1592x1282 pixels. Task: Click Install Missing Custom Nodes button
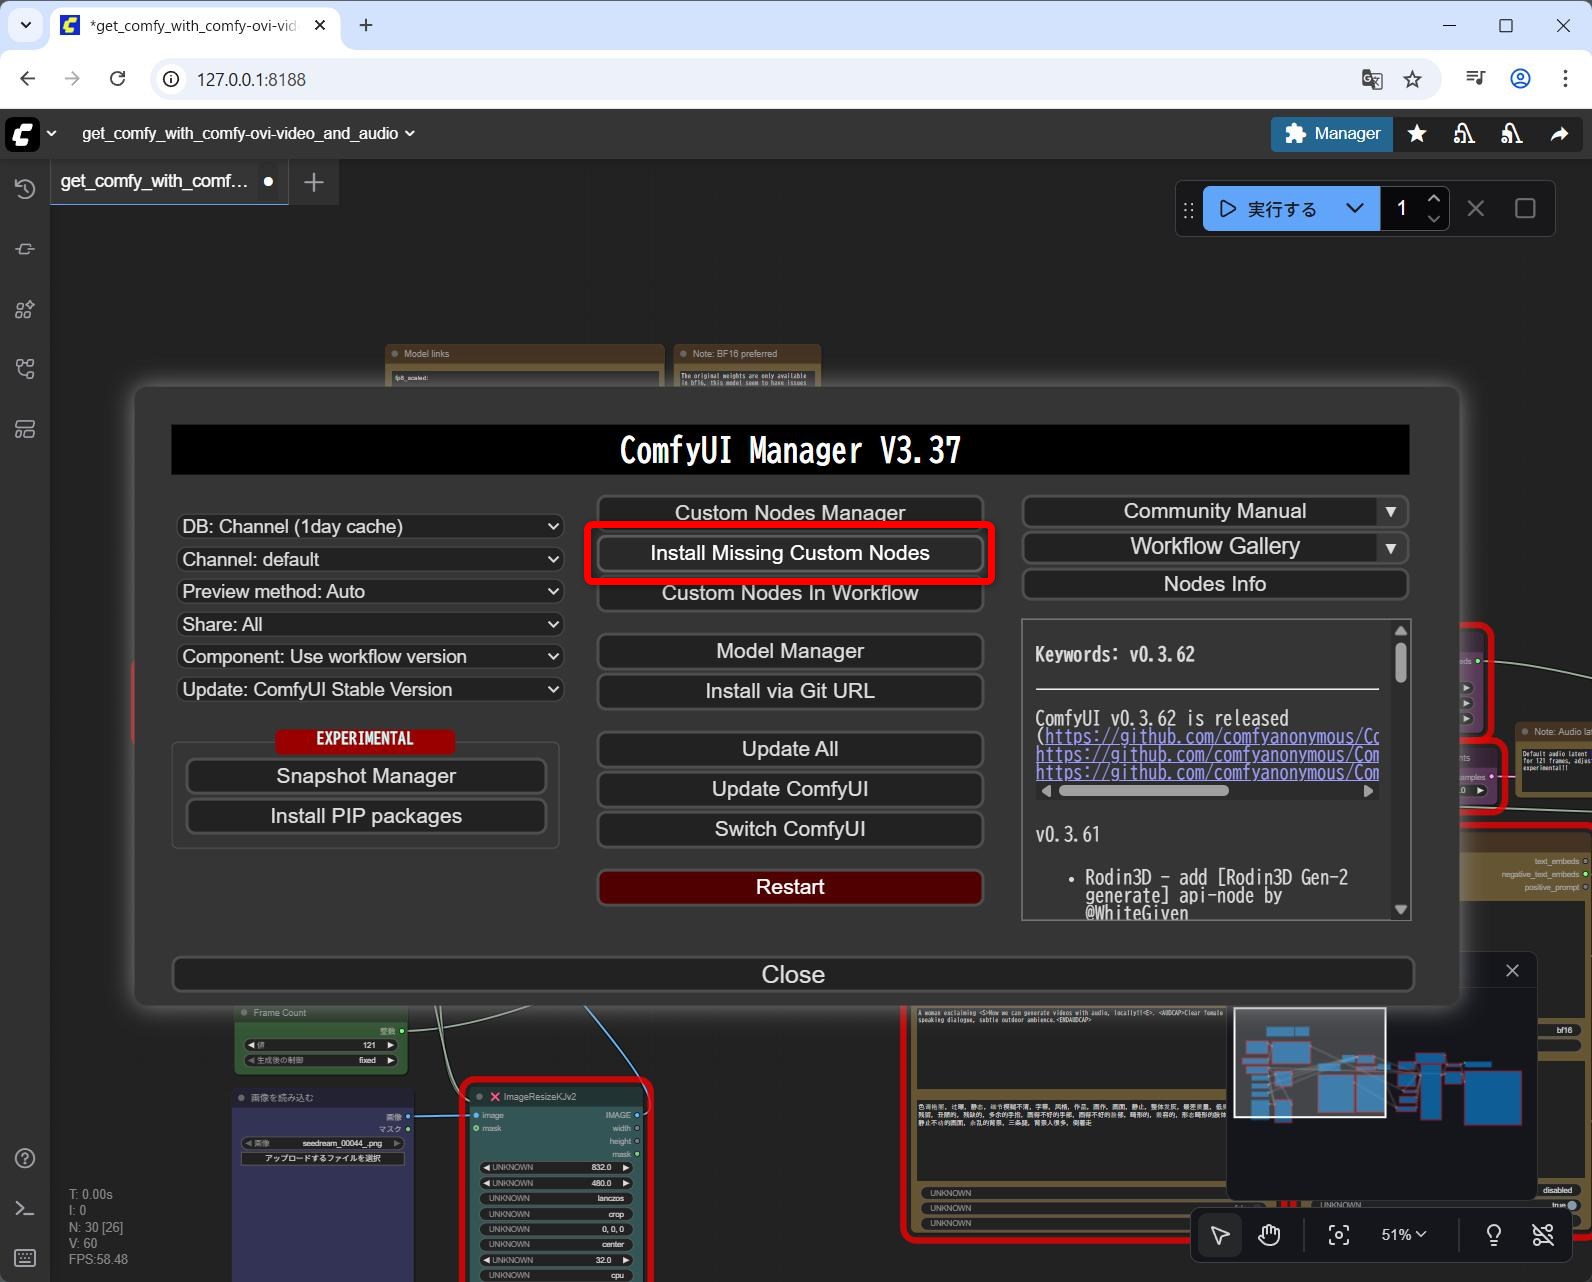(789, 553)
